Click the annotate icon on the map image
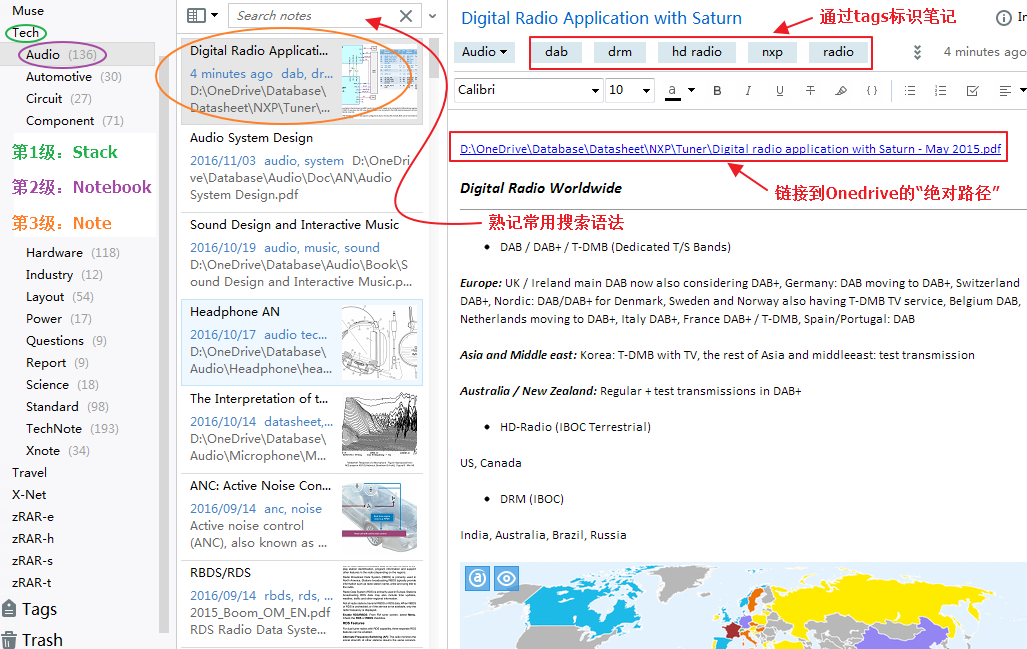The image size is (1027, 649). click(478, 578)
